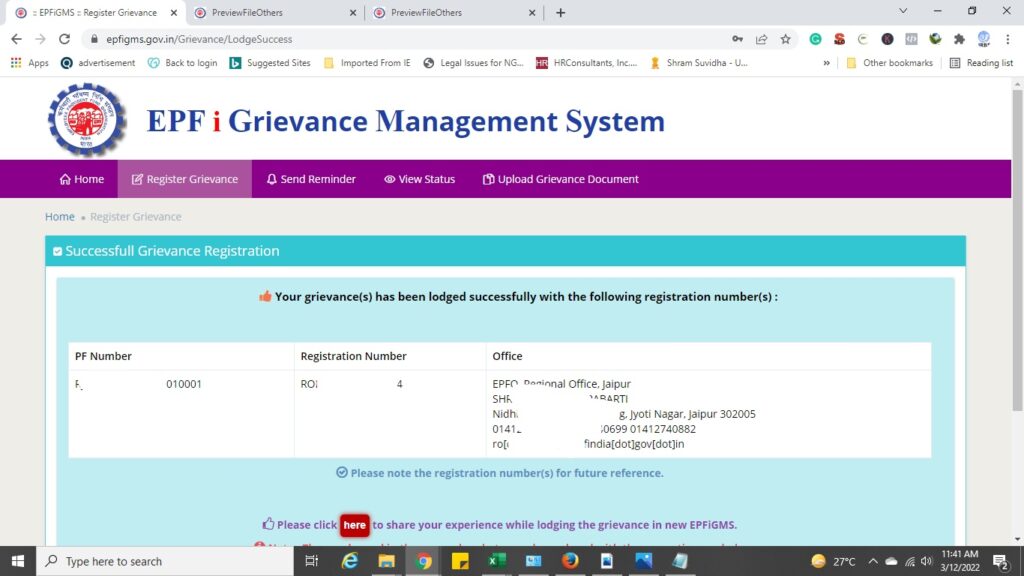Open Upload Grievance Document menu item
This screenshot has height=576, width=1024.
click(560, 179)
